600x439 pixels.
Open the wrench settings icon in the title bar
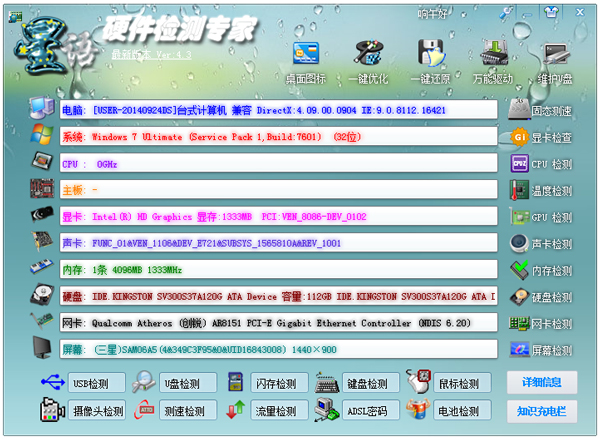[x=506, y=13]
